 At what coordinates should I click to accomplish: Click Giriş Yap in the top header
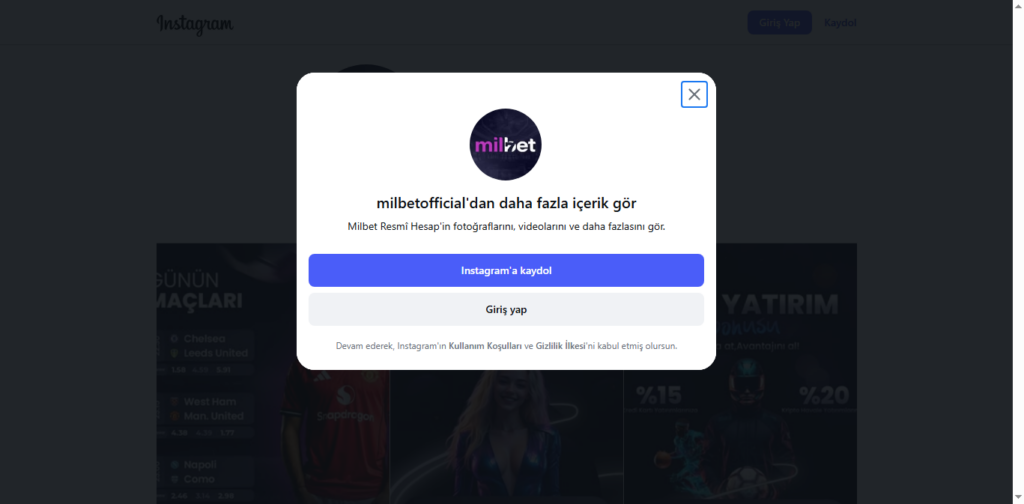click(x=780, y=23)
